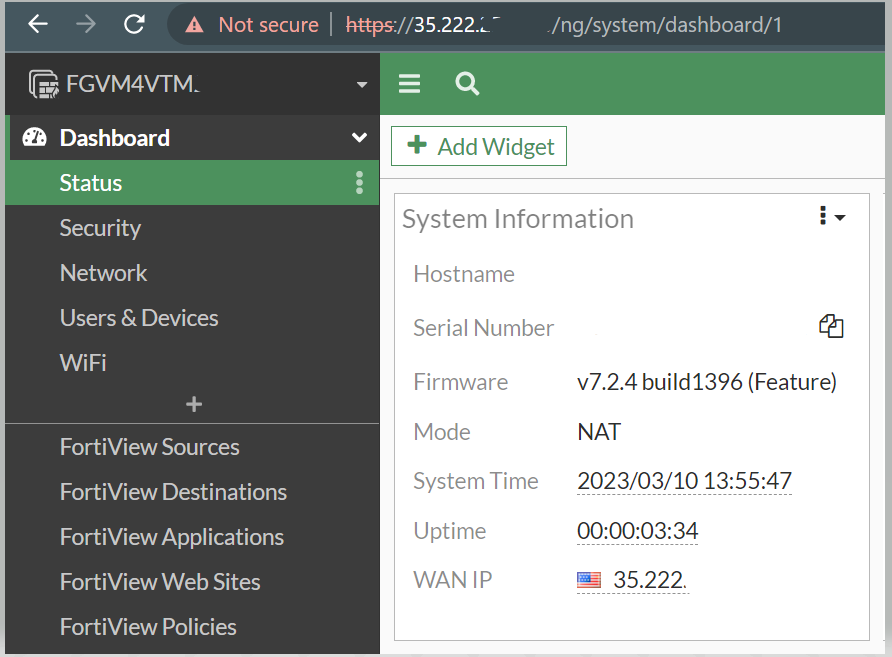Select Users & Devices in the sidebar
Screen dimensions: 892x657
139,318
